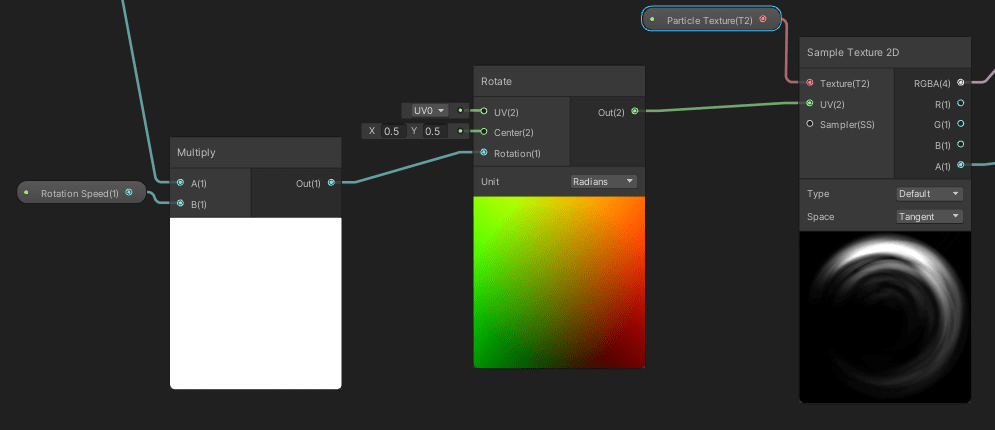This screenshot has width=995, height=430.
Task: Open the Unit Radians dropdown
Action: pos(603,182)
